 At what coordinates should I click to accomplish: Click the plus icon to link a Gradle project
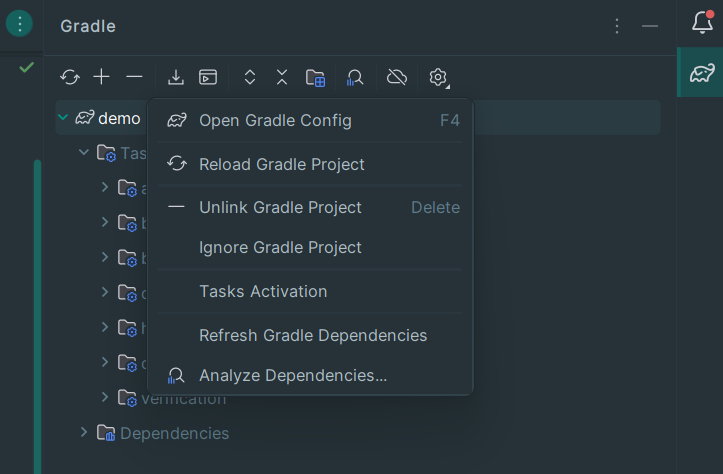pyautogui.click(x=102, y=77)
